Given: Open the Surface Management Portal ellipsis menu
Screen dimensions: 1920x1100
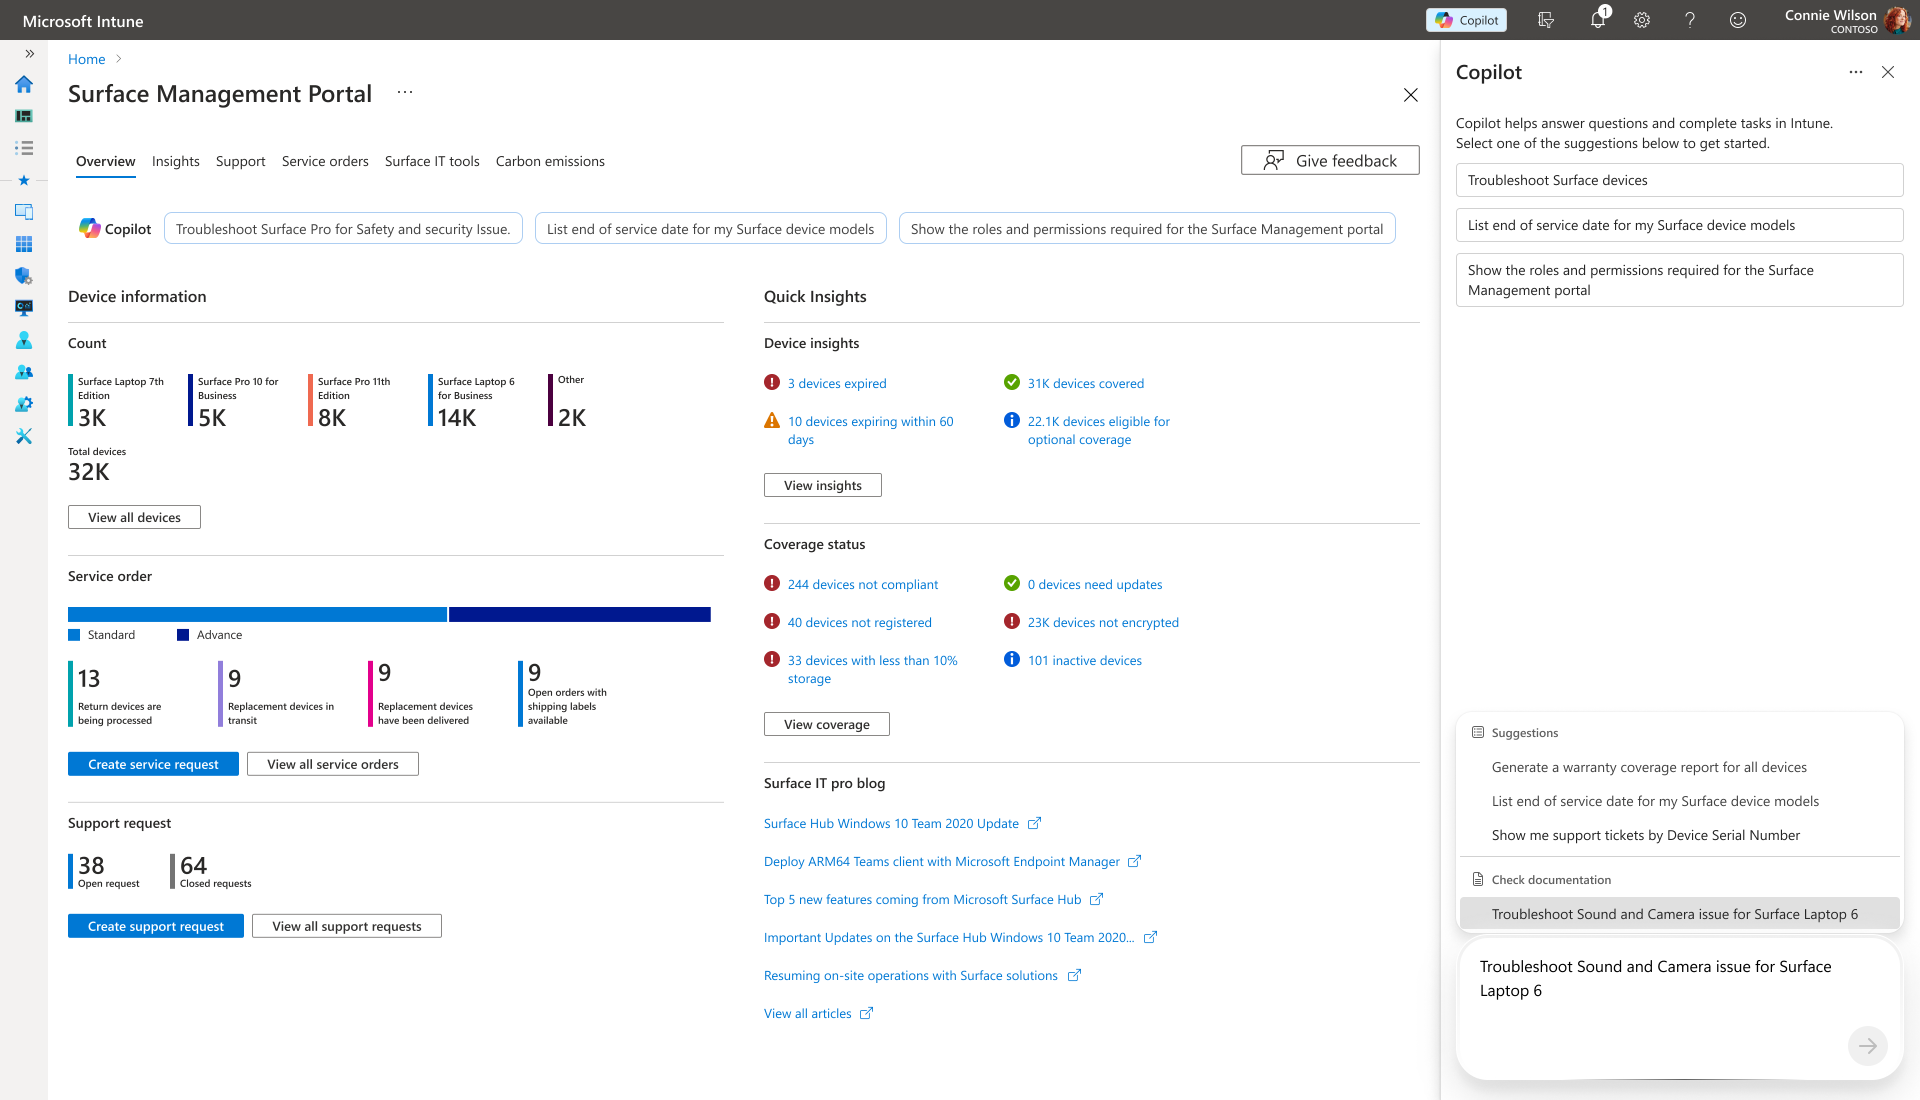Looking at the screenshot, I should (x=404, y=93).
